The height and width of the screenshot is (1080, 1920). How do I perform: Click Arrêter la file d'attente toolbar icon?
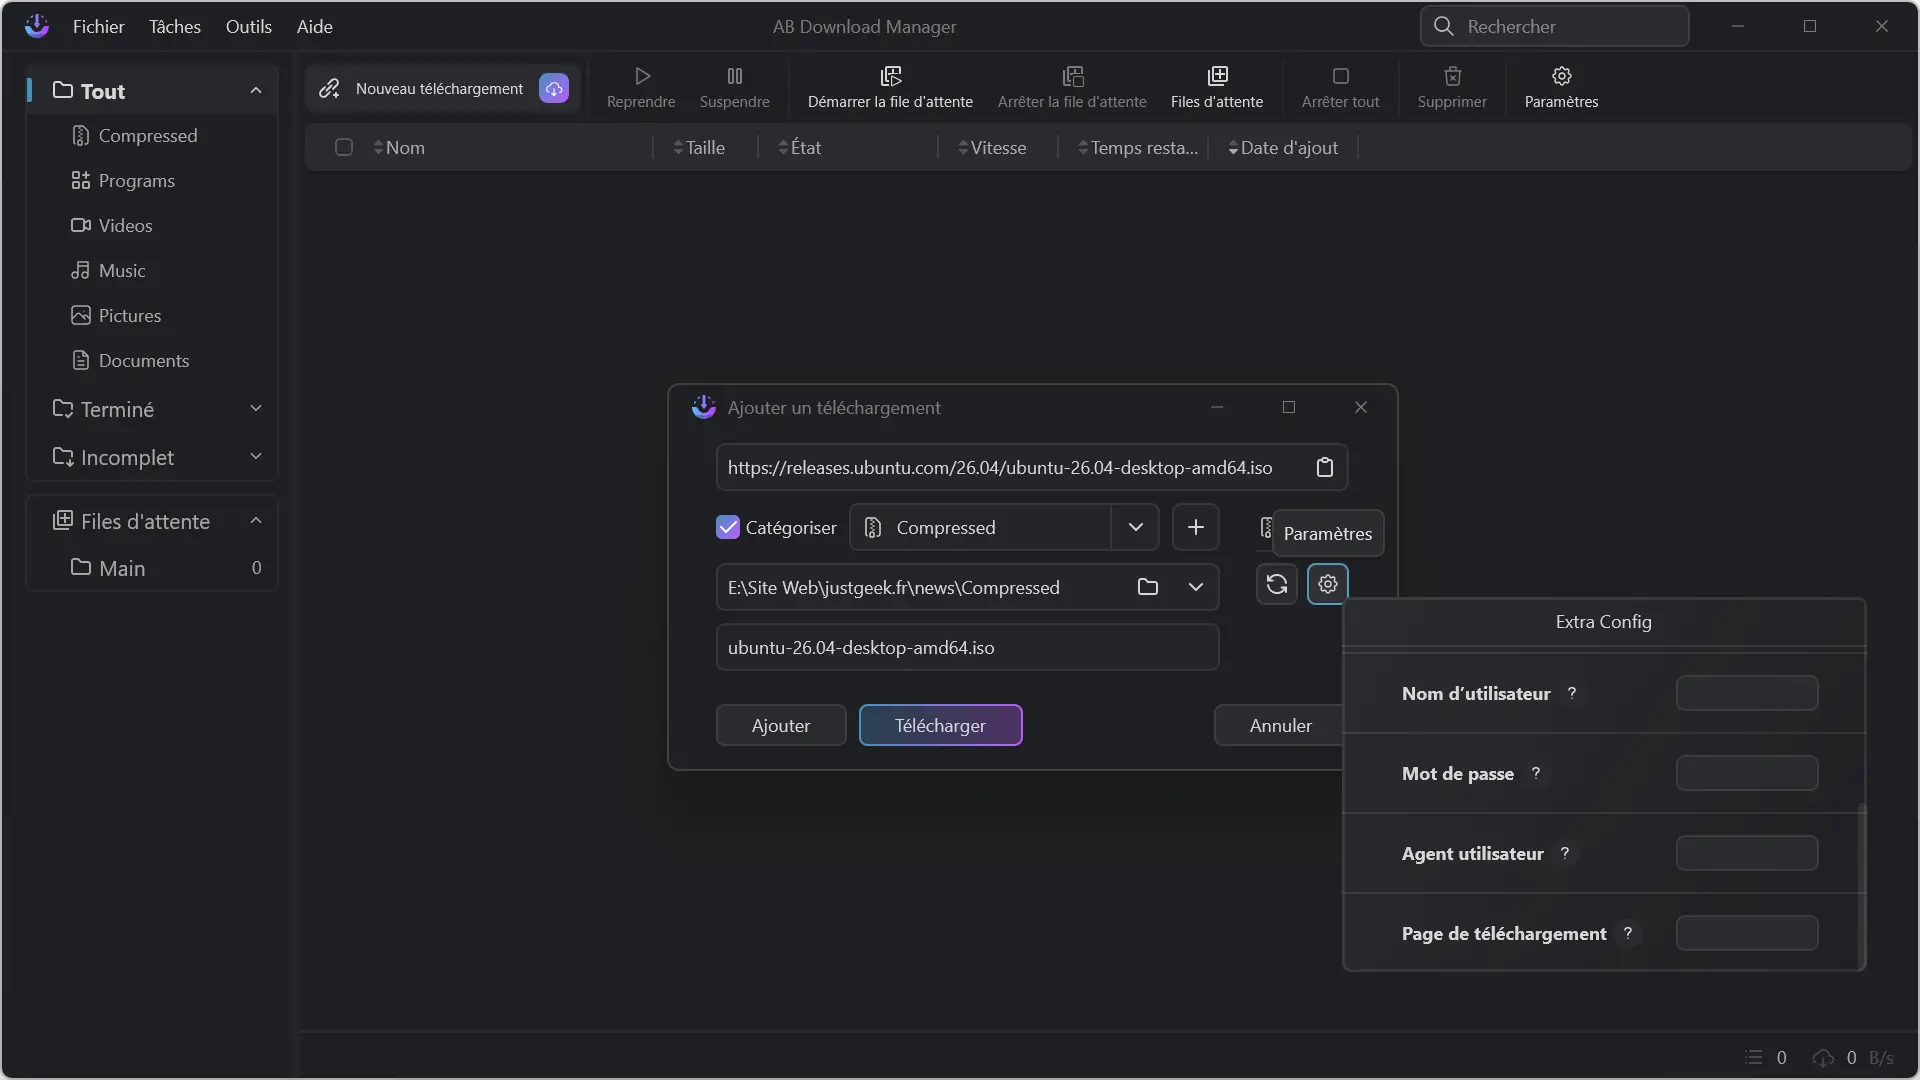pyautogui.click(x=1072, y=76)
